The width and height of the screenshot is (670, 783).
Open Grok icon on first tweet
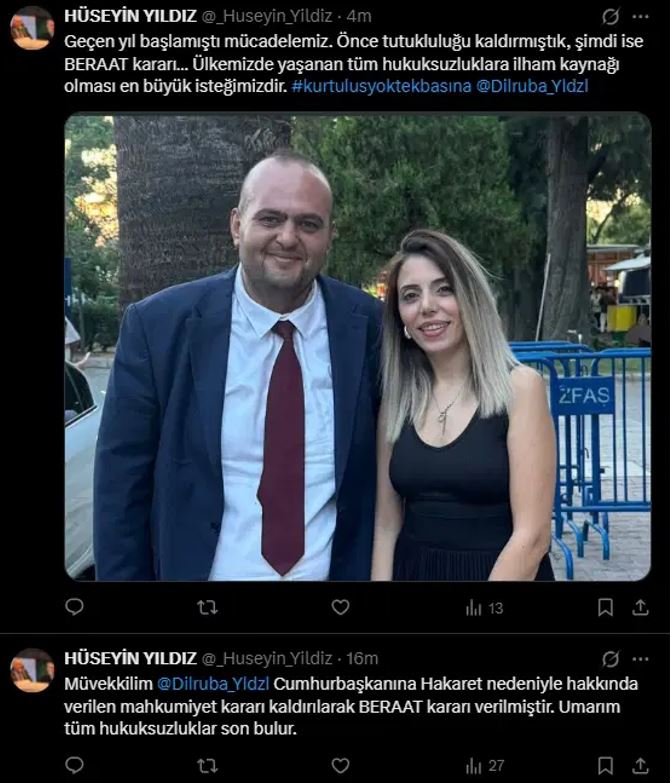click(610, 17)
